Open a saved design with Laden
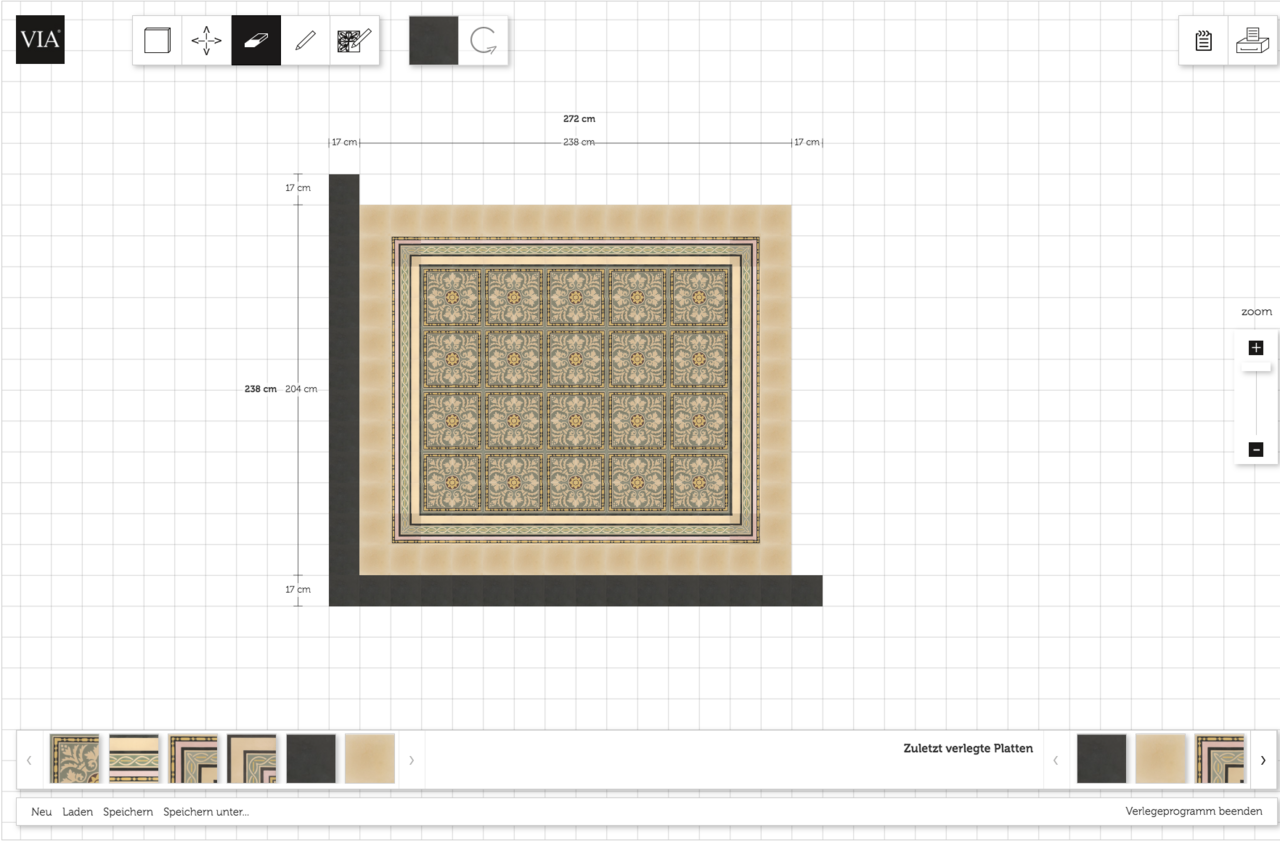Screen dimensions: 1280x841 [x=77, y=811]
